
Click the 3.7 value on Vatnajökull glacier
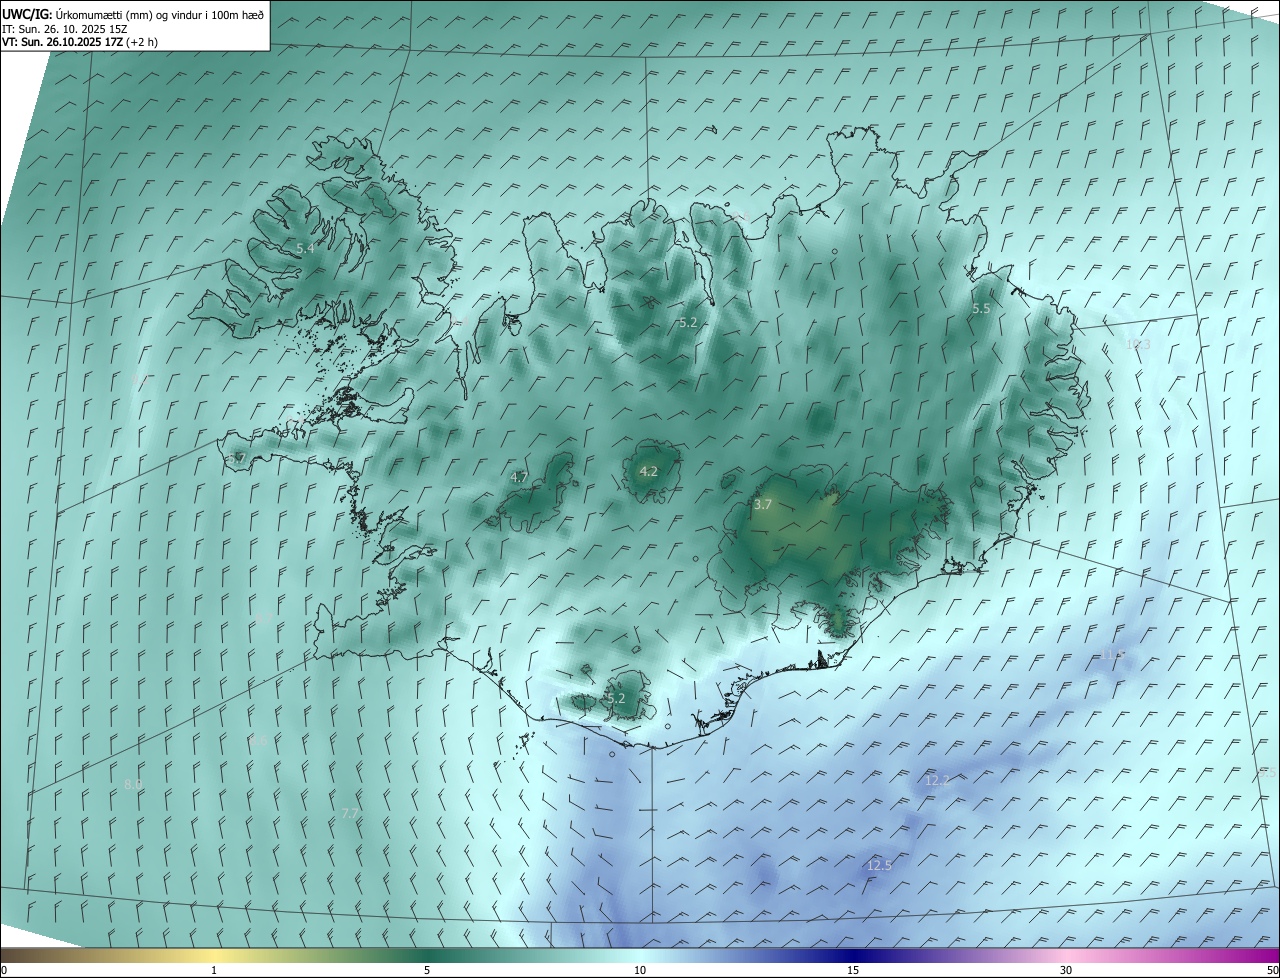point(763,505)
